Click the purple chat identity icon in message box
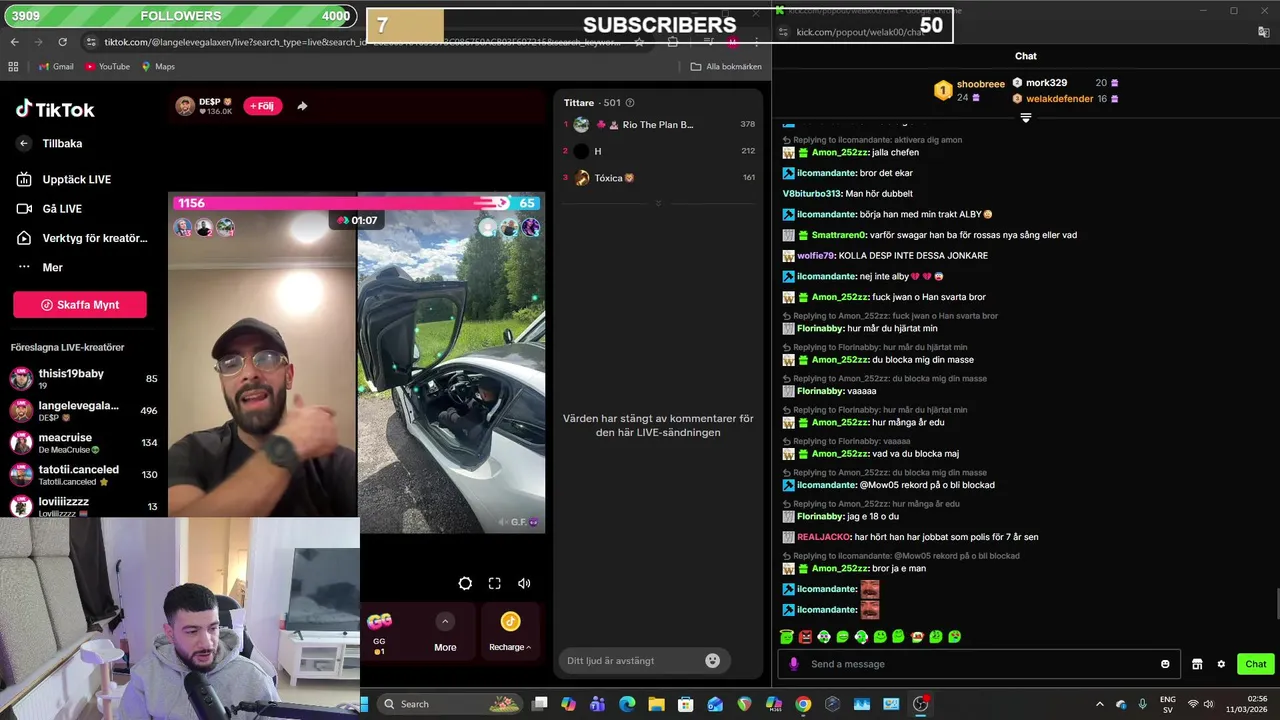The width and height of the screenshot is (1280, 720). (794, 664)
